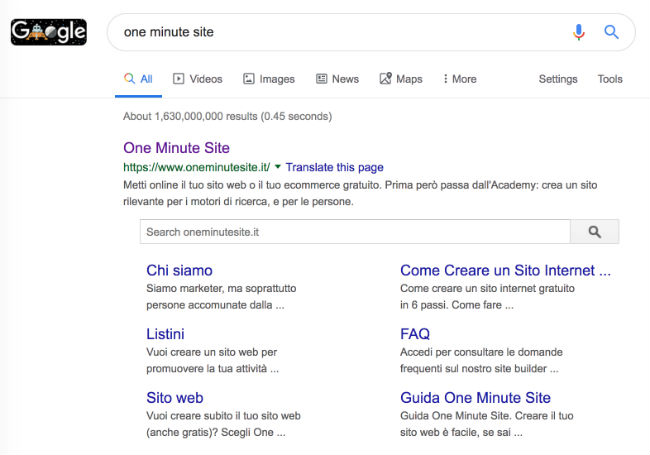
Task: Open the FAQ sitelink
Action: pos(415,334)
